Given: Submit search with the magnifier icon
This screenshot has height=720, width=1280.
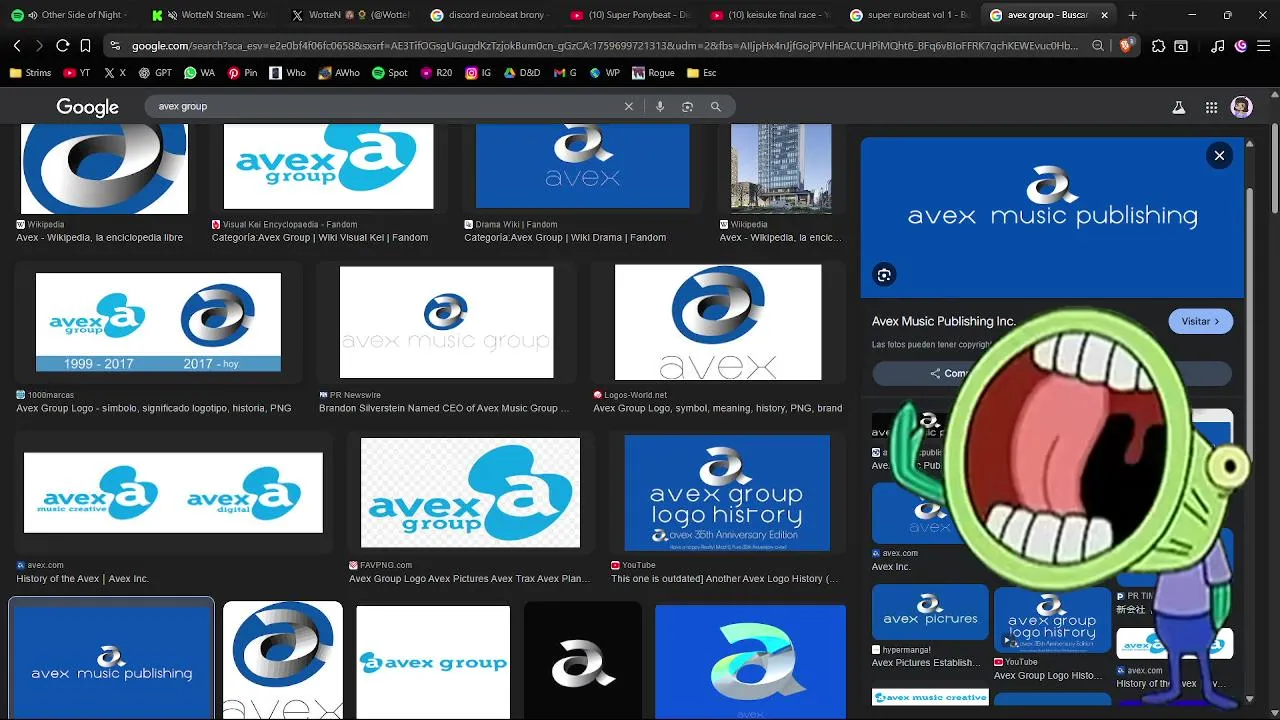Looking at the screenshot, I should click(716, 106).
